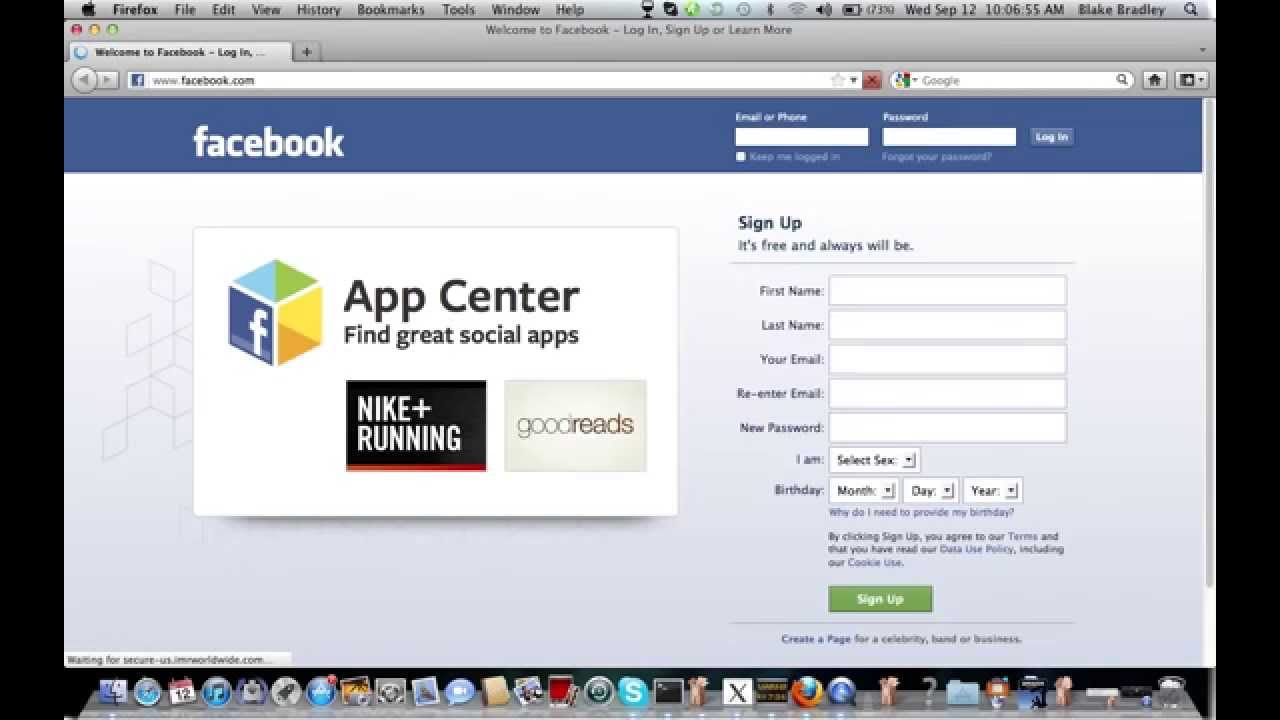Open Finder from the dock
Viewport: 1280px width, 720px height.
tap(113, 691)
